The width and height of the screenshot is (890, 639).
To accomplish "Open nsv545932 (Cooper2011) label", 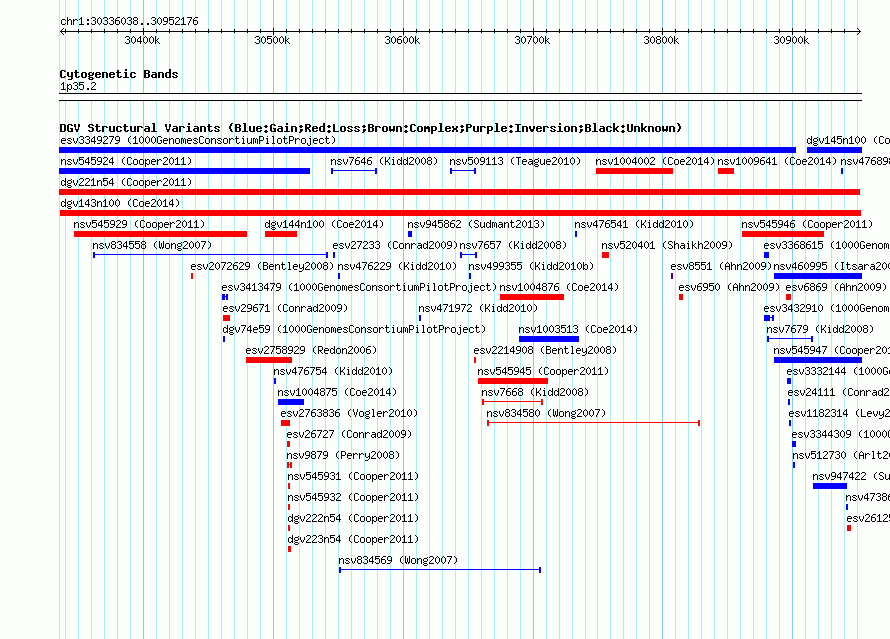I will coord(353,497).
